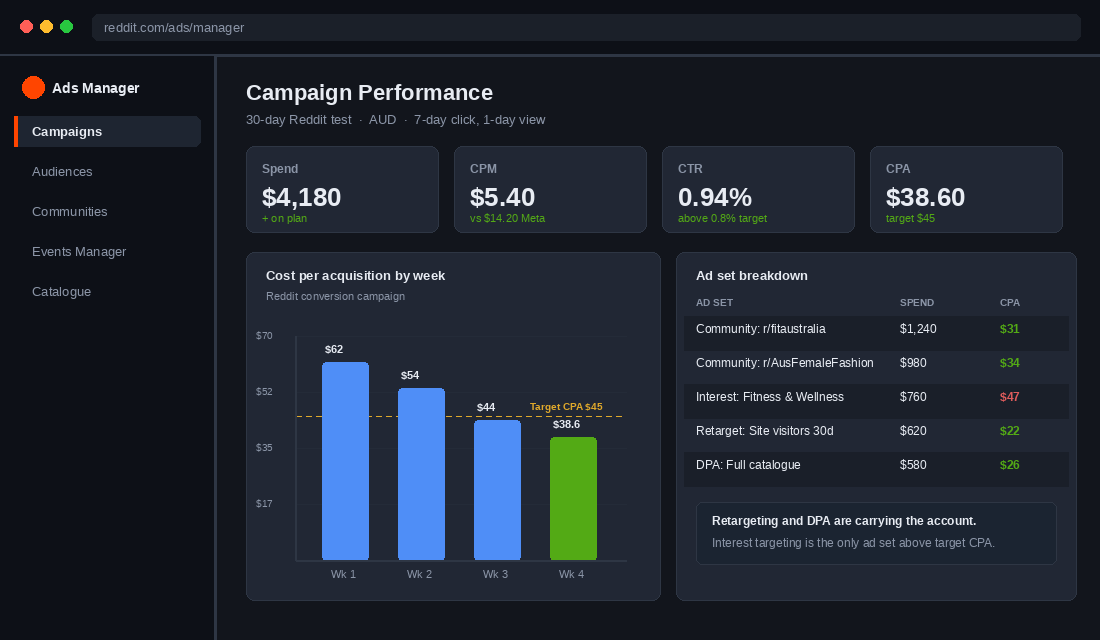Click the red $47 CPA value
The image size is (1100, 640).
point(1010,397)
